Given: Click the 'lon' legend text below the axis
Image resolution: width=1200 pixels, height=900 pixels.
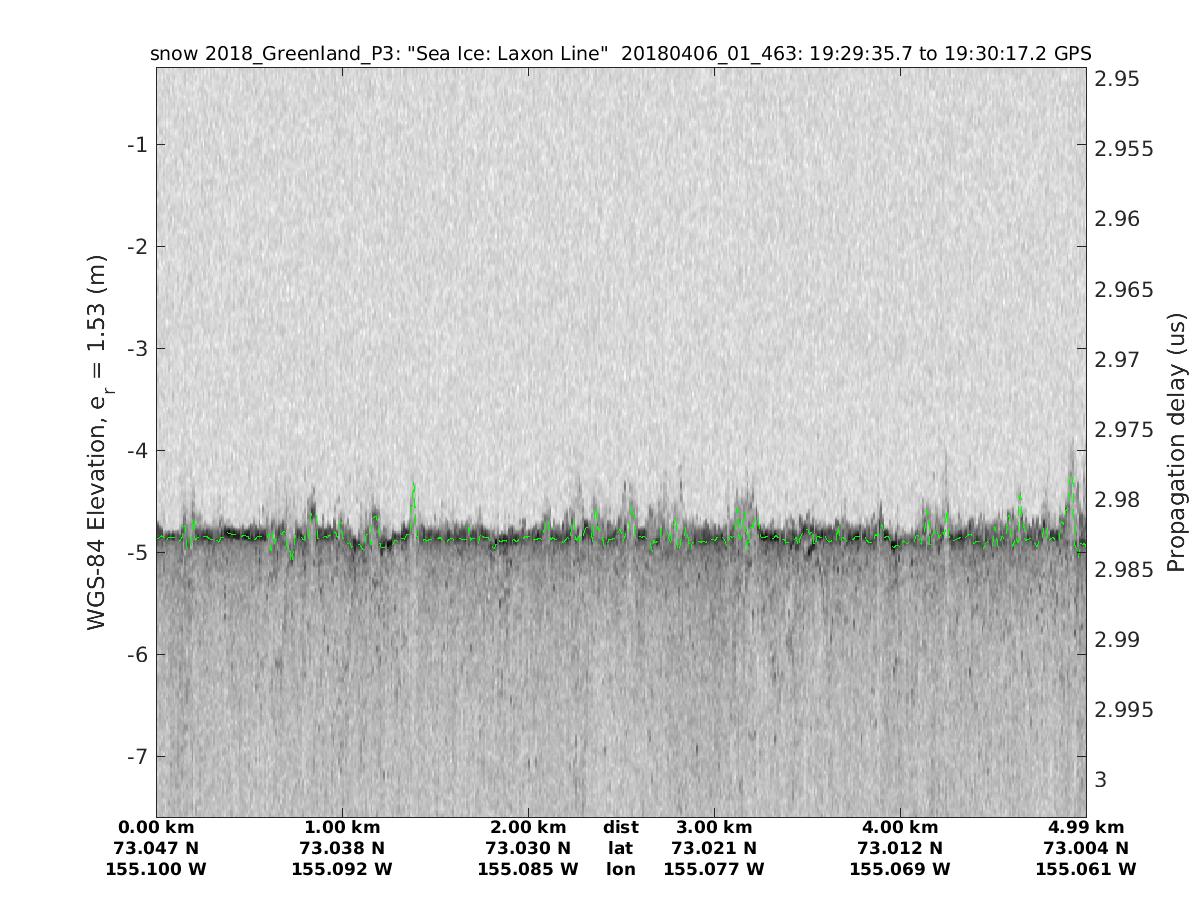Looking at the screenshot, I should click(621, 869).
